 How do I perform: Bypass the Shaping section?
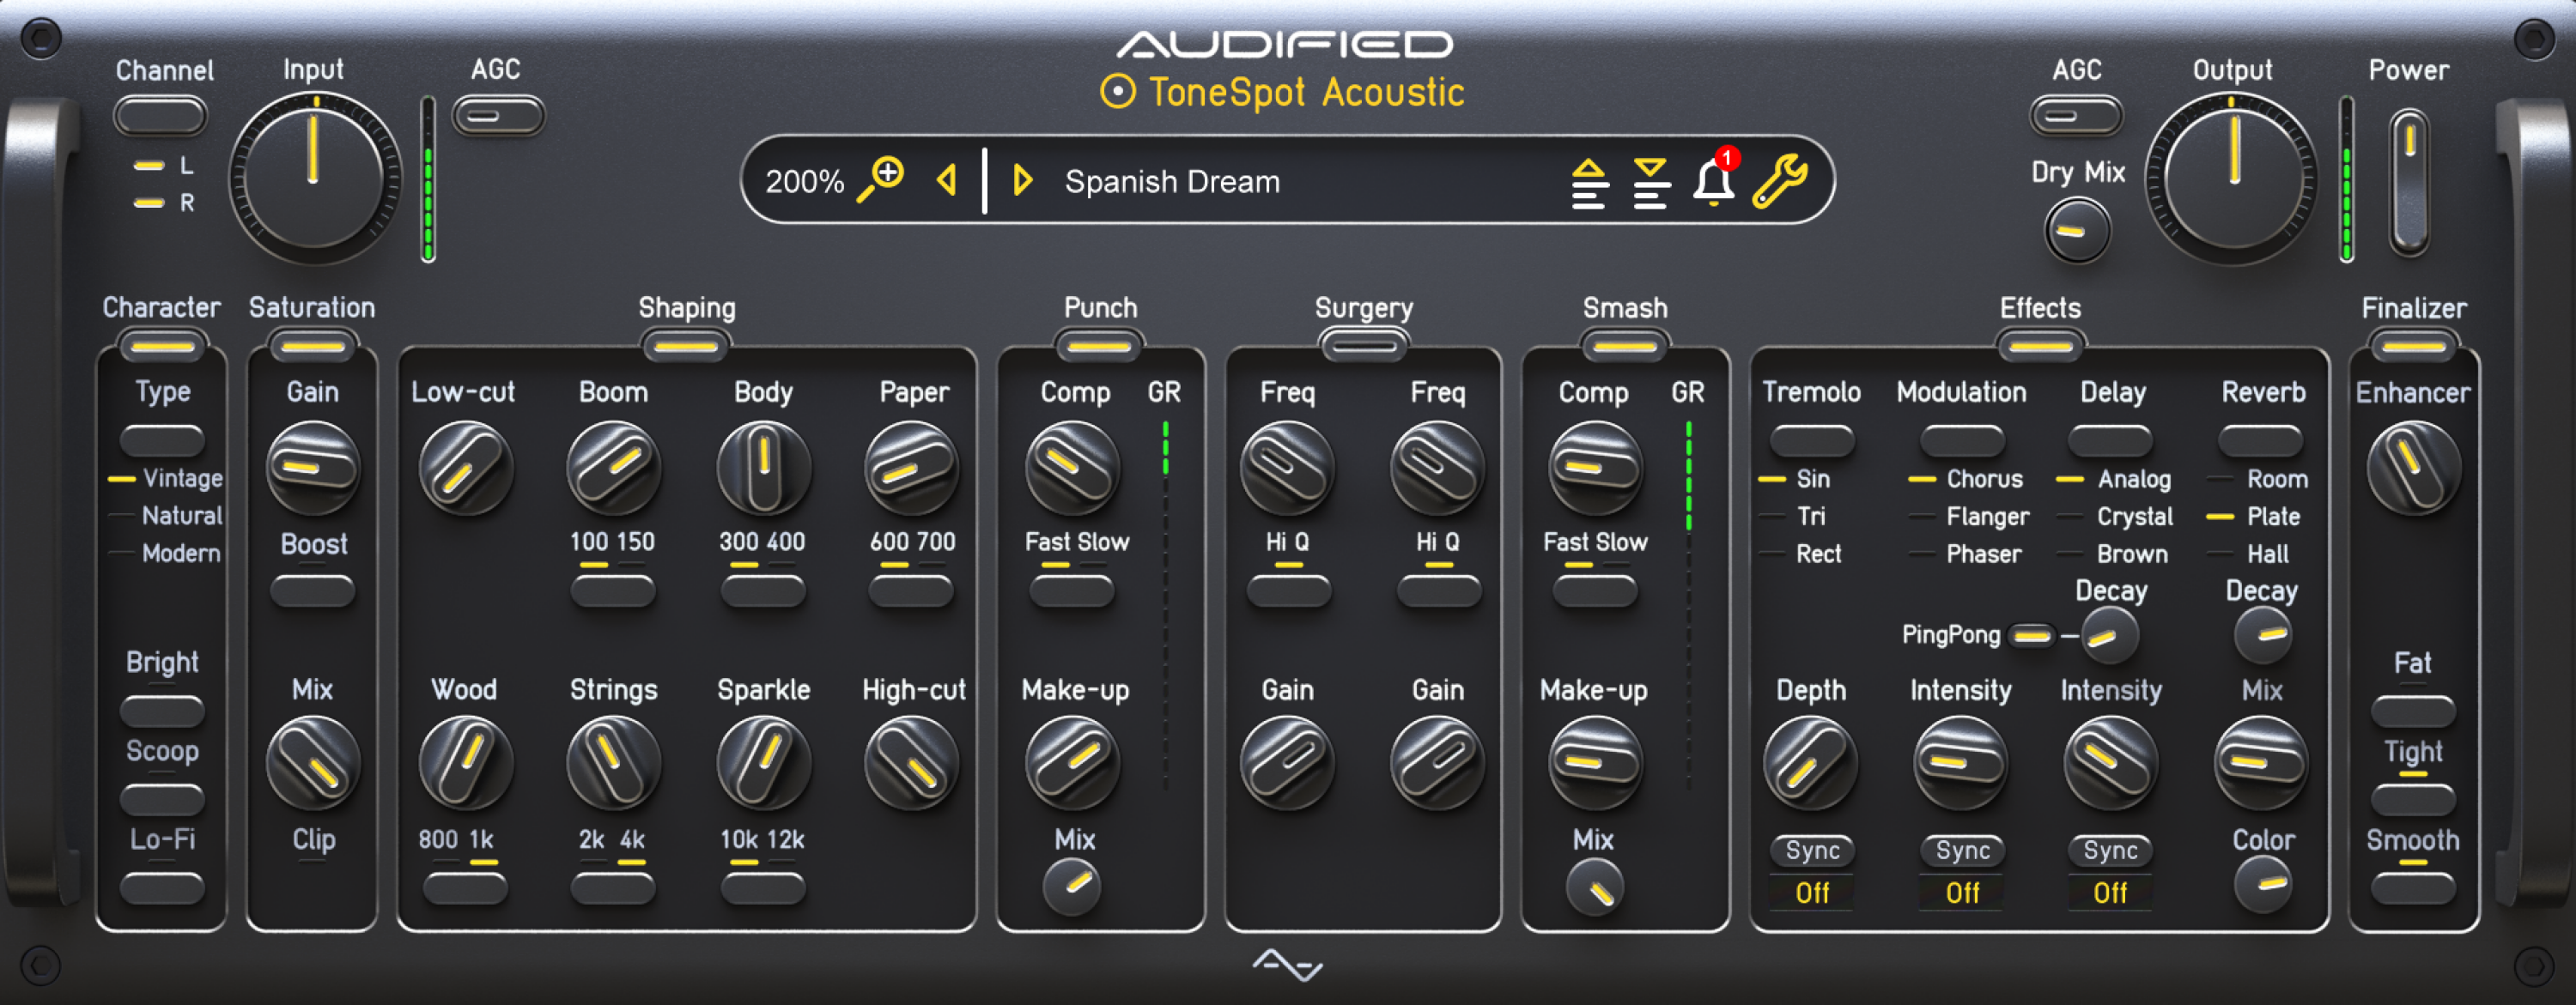pos(685,345)
